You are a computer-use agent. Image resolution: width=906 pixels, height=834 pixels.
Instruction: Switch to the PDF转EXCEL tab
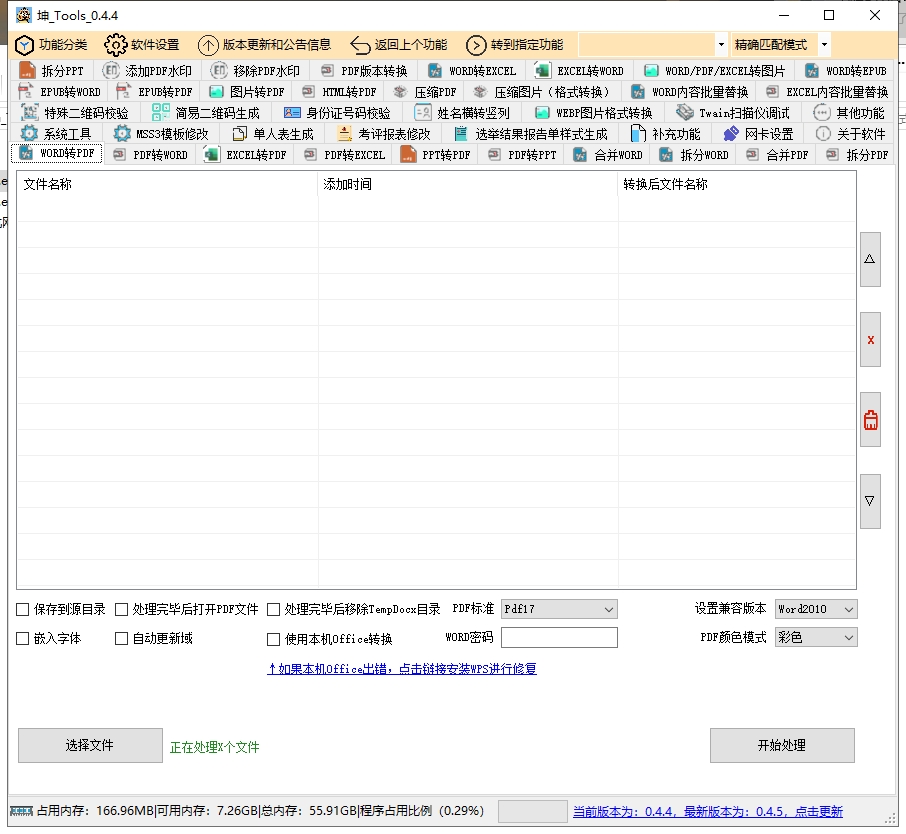(x=345, y=155)
